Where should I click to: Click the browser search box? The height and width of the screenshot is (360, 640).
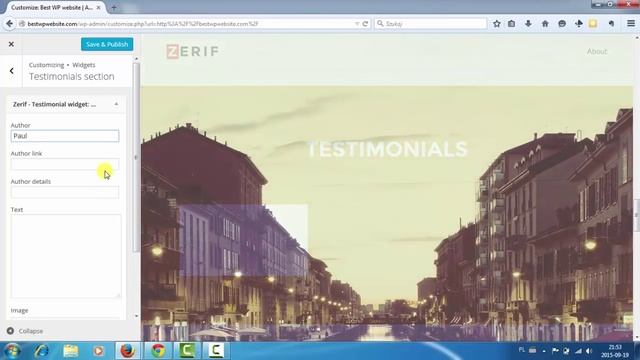pyautogui.click(x=431, y=24)
